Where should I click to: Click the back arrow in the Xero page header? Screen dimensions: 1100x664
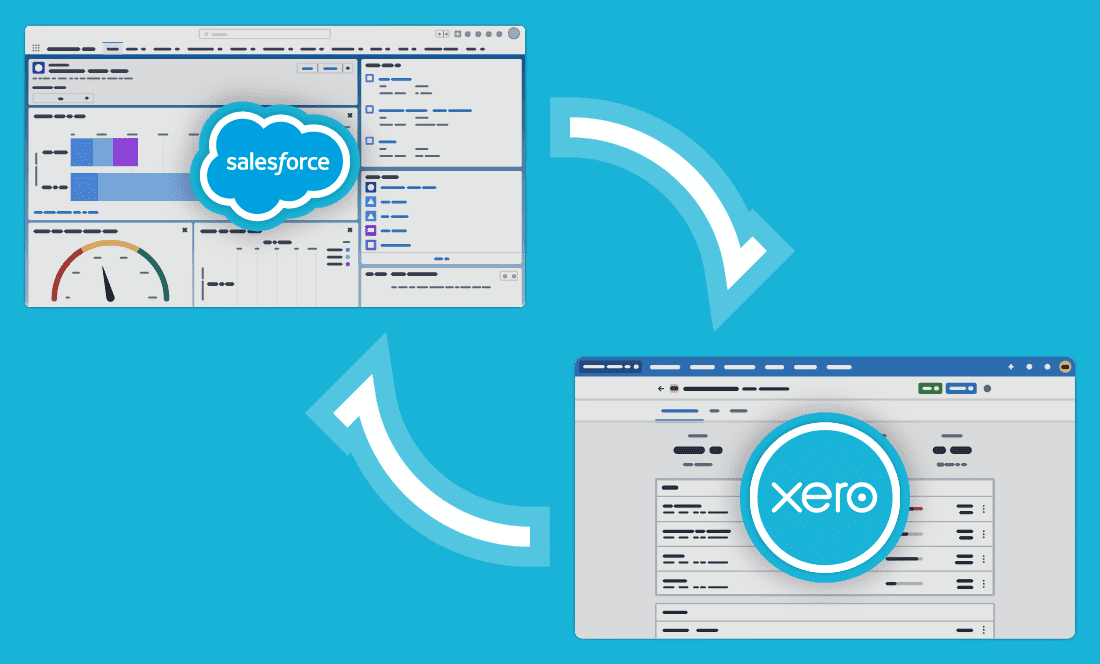660,388
